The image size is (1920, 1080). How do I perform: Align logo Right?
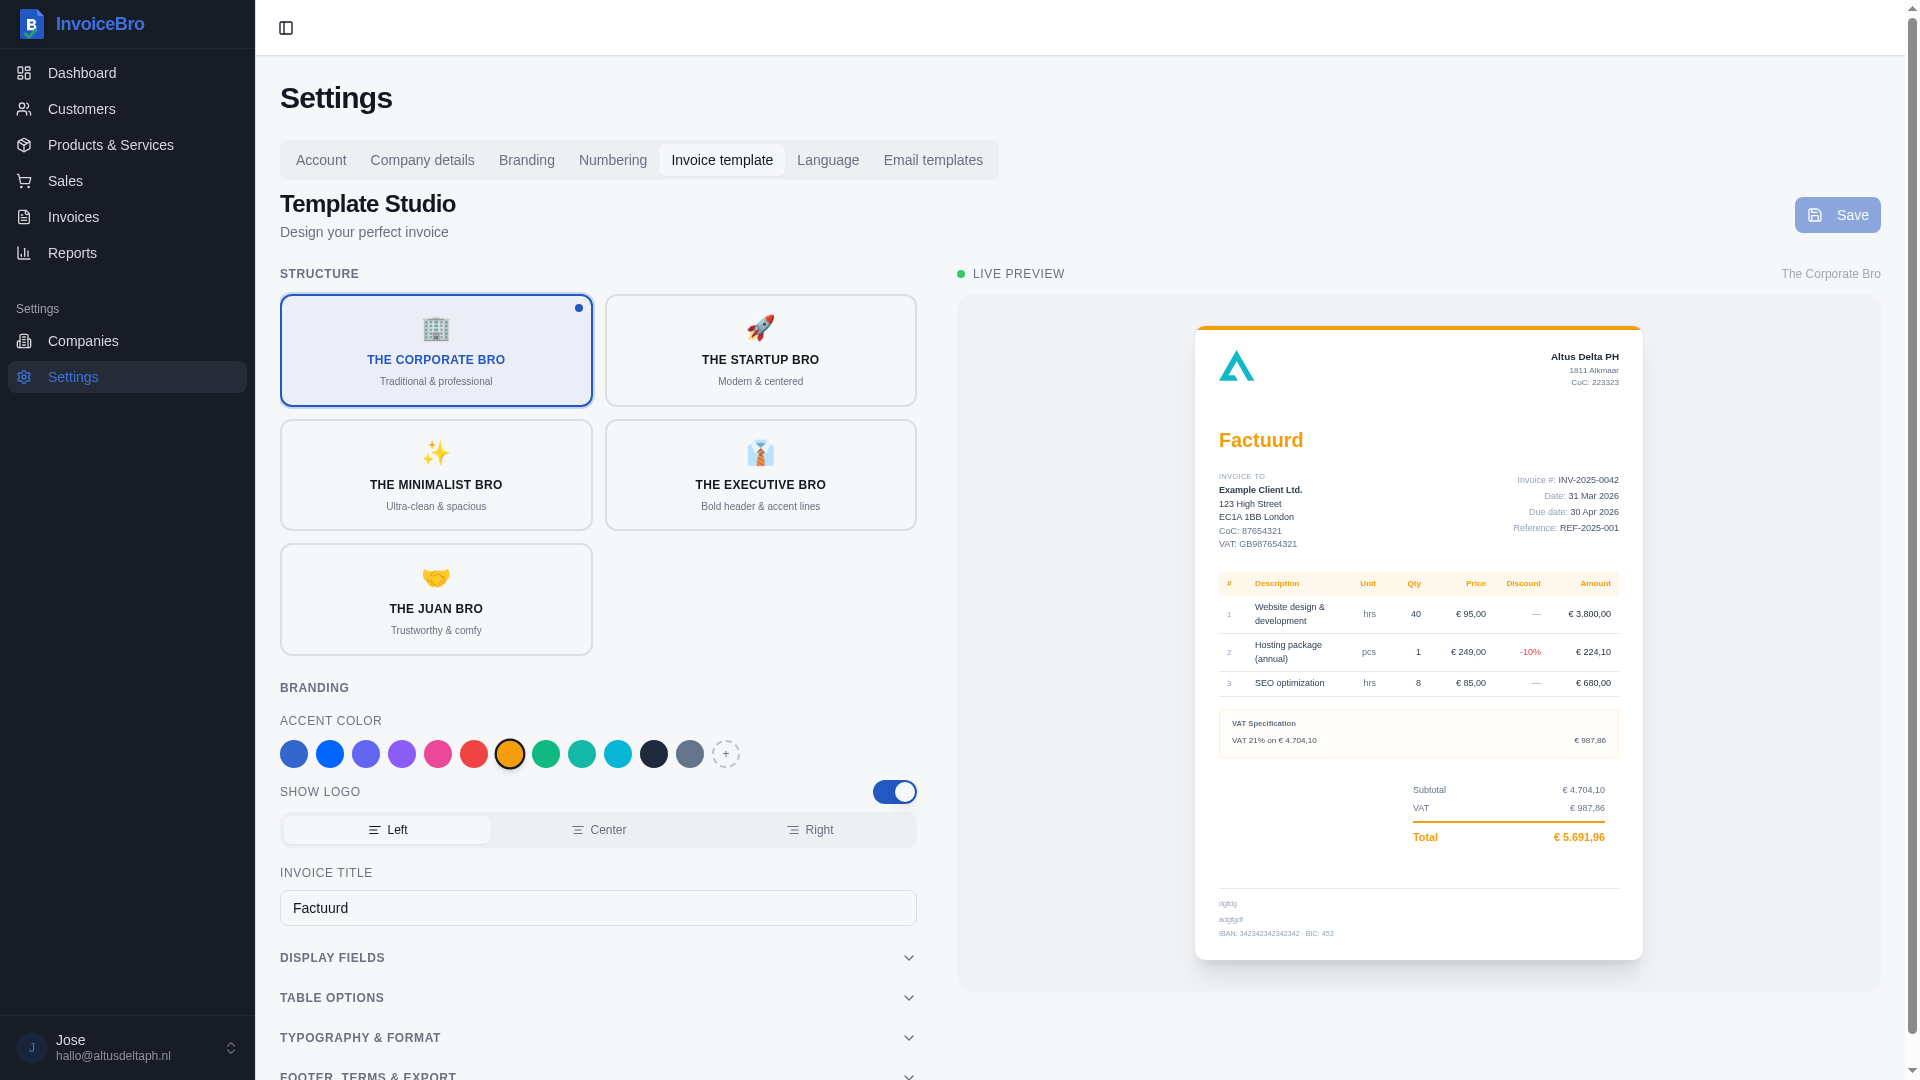click(809, 830)
